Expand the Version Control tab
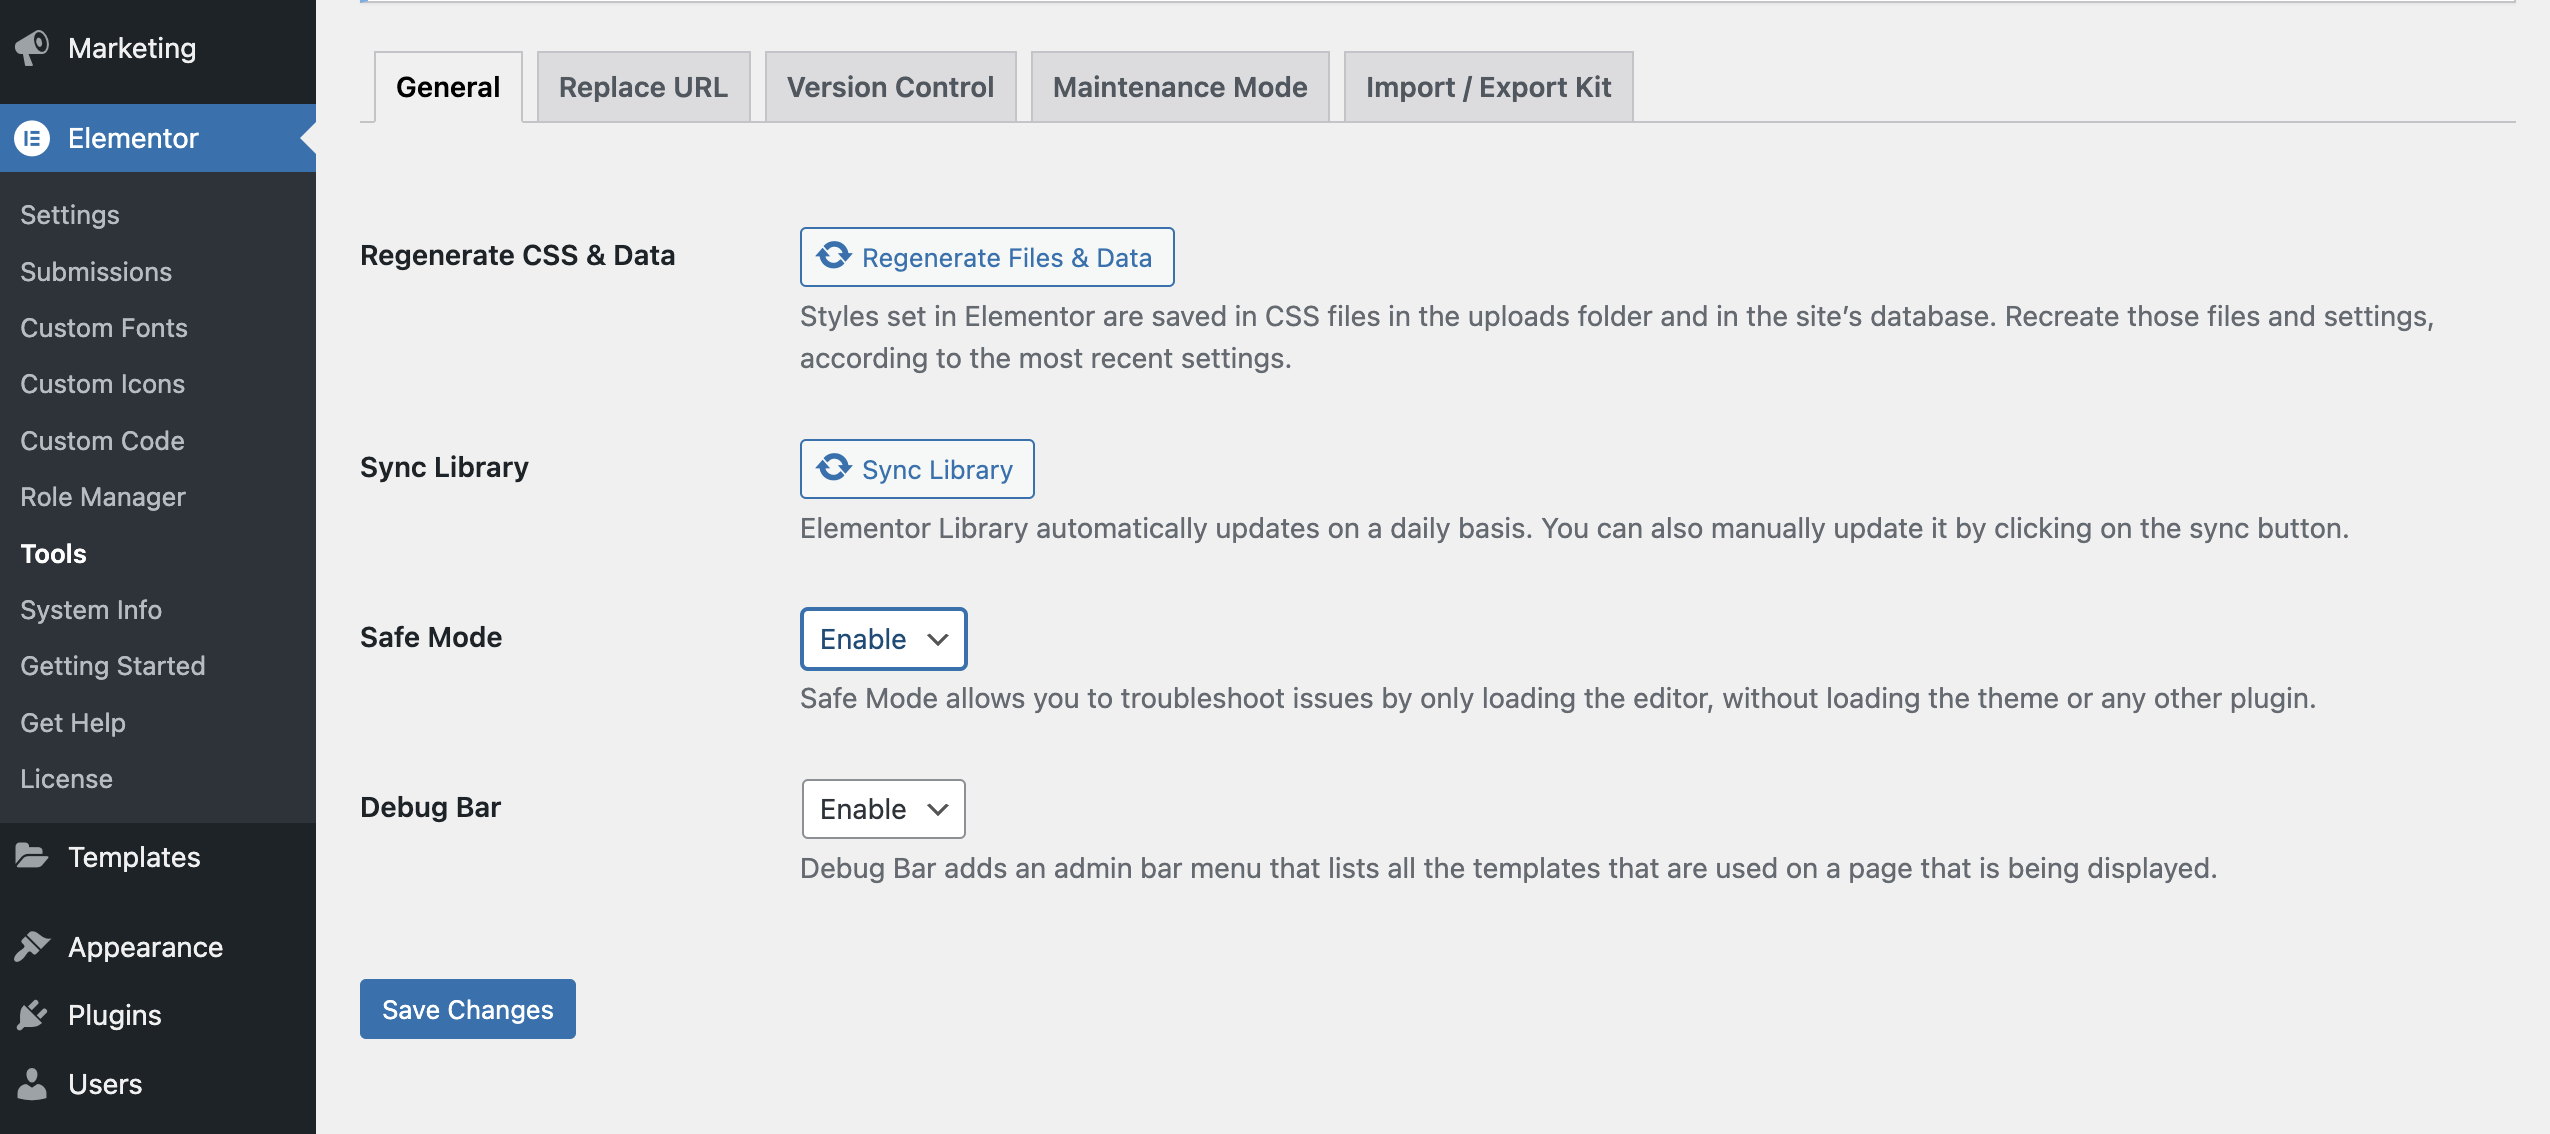This screenshot has height=1134, width=2550. tap(890, 86)
